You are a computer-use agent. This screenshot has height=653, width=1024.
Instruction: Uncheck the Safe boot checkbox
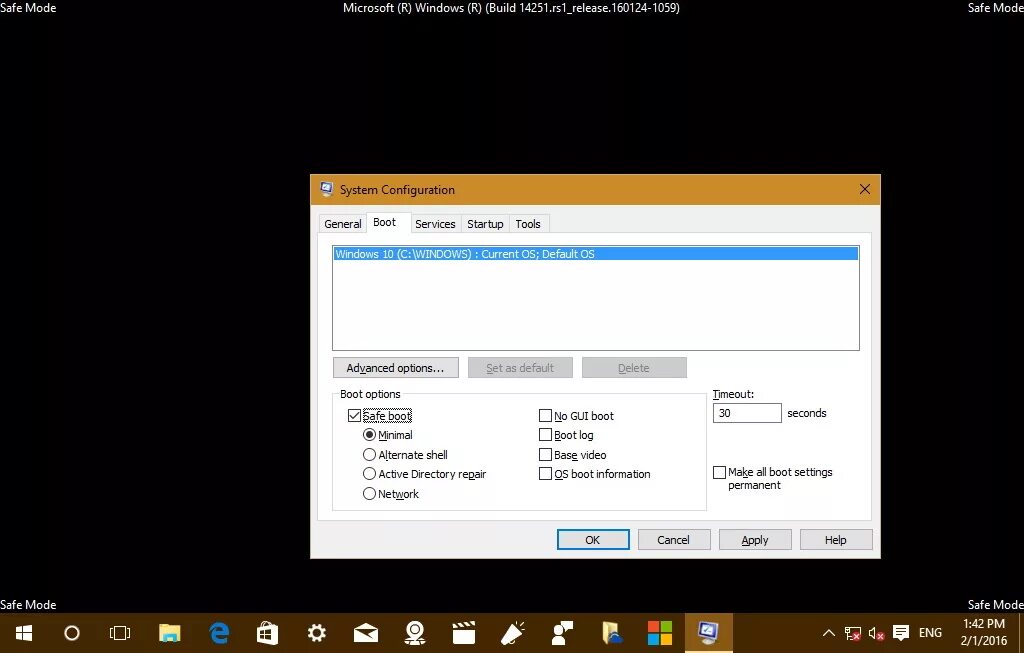point(355,416)
